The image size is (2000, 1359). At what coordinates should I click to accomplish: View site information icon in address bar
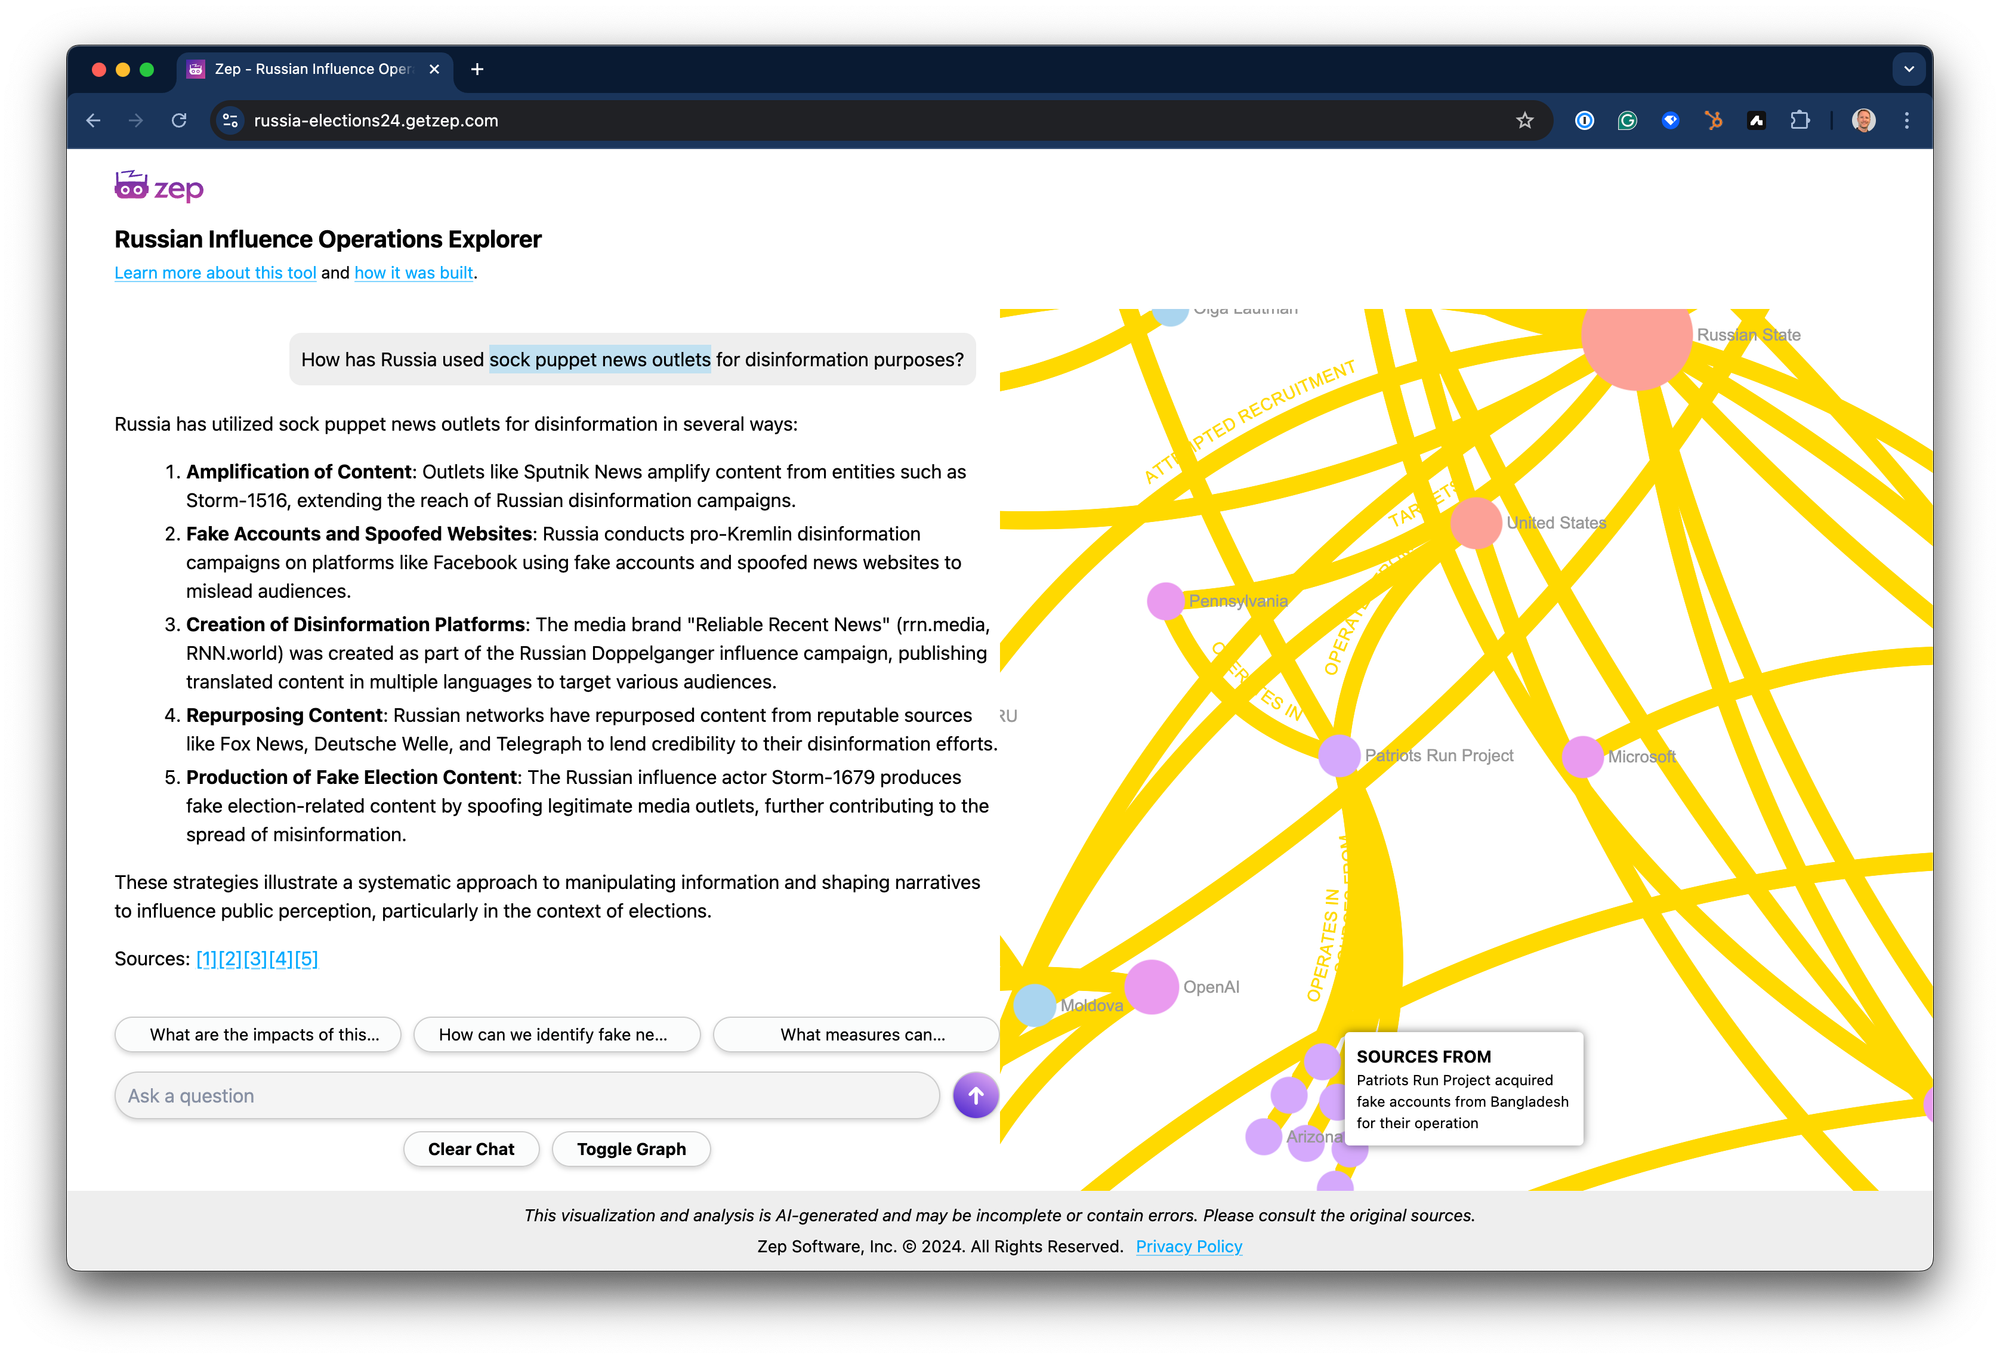pos(230,121)
